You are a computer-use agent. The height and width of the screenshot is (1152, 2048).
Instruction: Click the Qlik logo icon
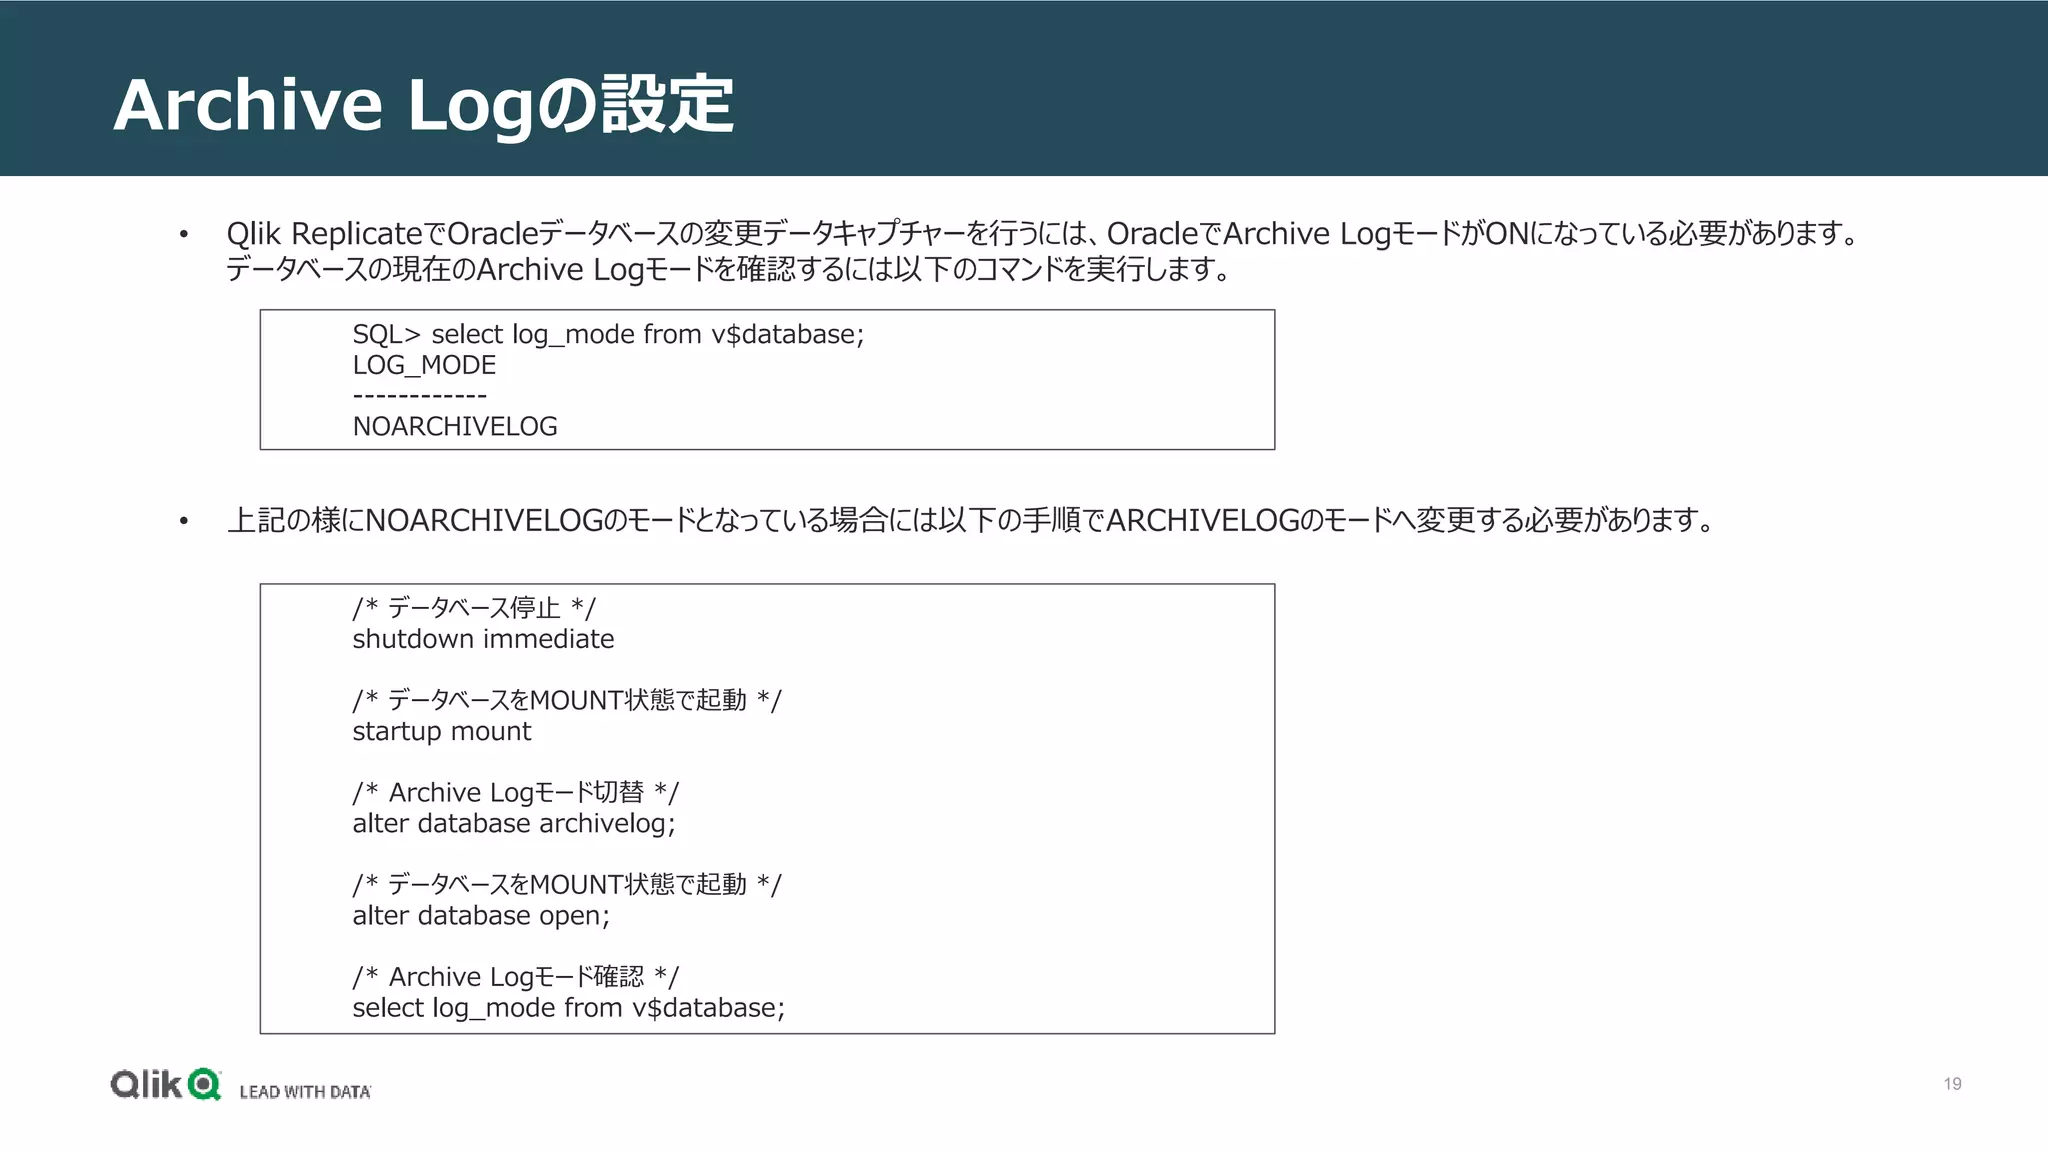click(x=166, y=1084)
